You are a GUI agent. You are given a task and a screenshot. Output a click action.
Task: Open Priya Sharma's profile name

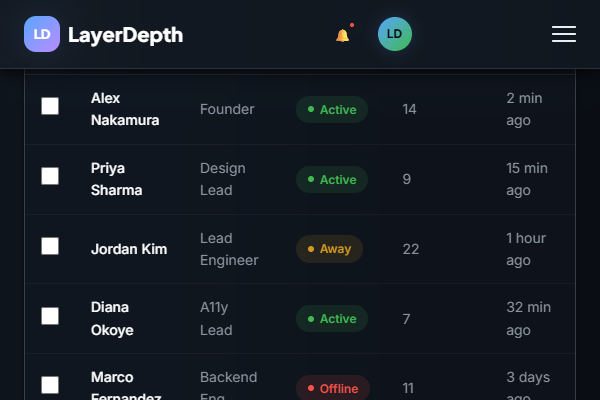click(x=116, y=179)
